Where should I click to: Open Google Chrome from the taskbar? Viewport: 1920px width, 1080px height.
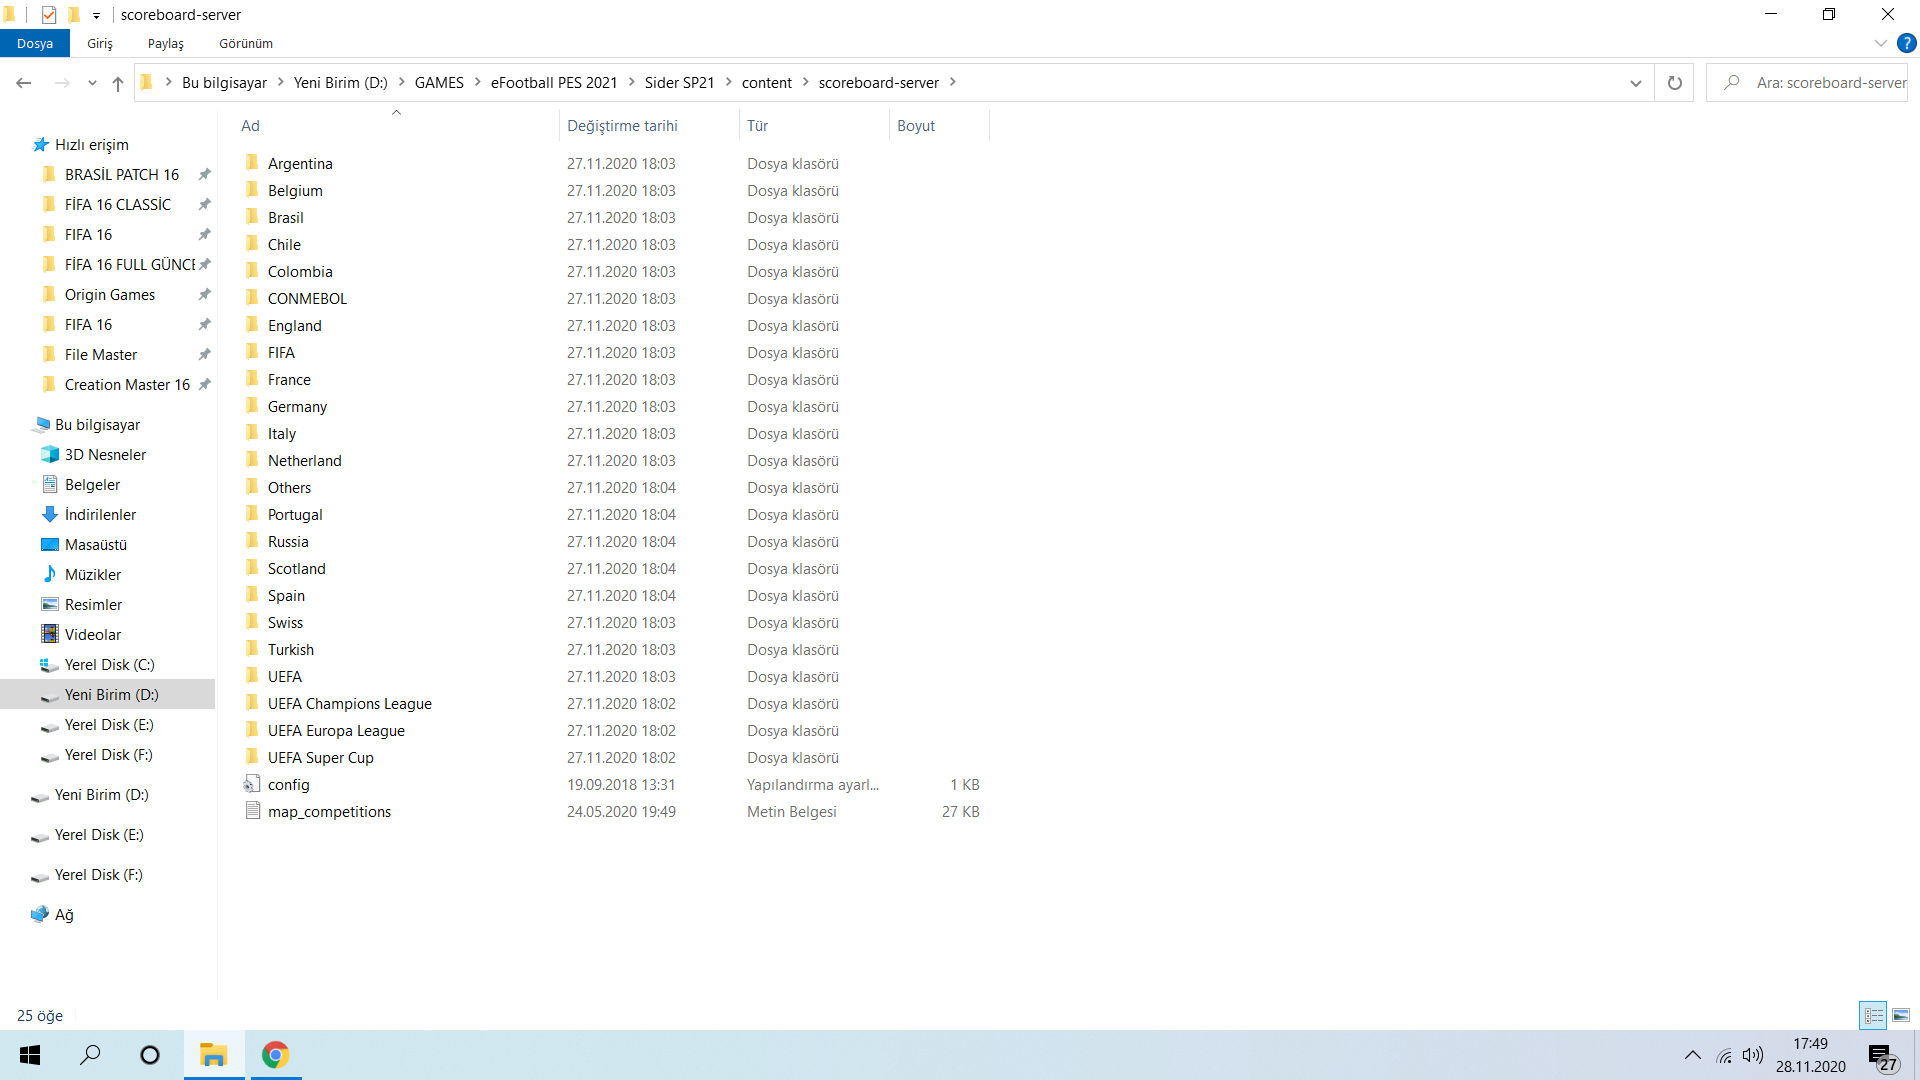[x=275, y=1055]
